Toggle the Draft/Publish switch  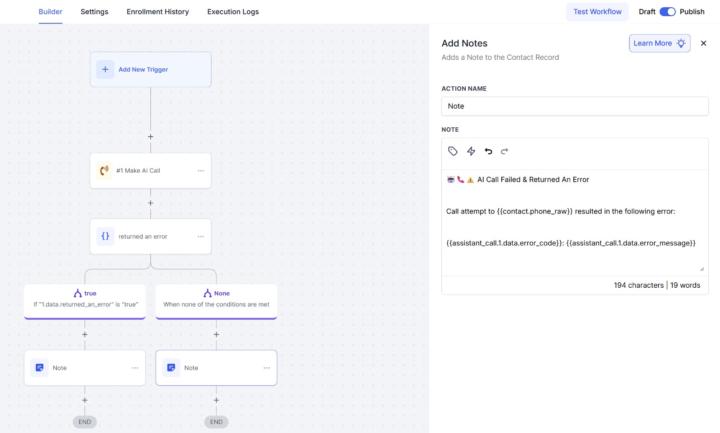[x=668, y=12]
